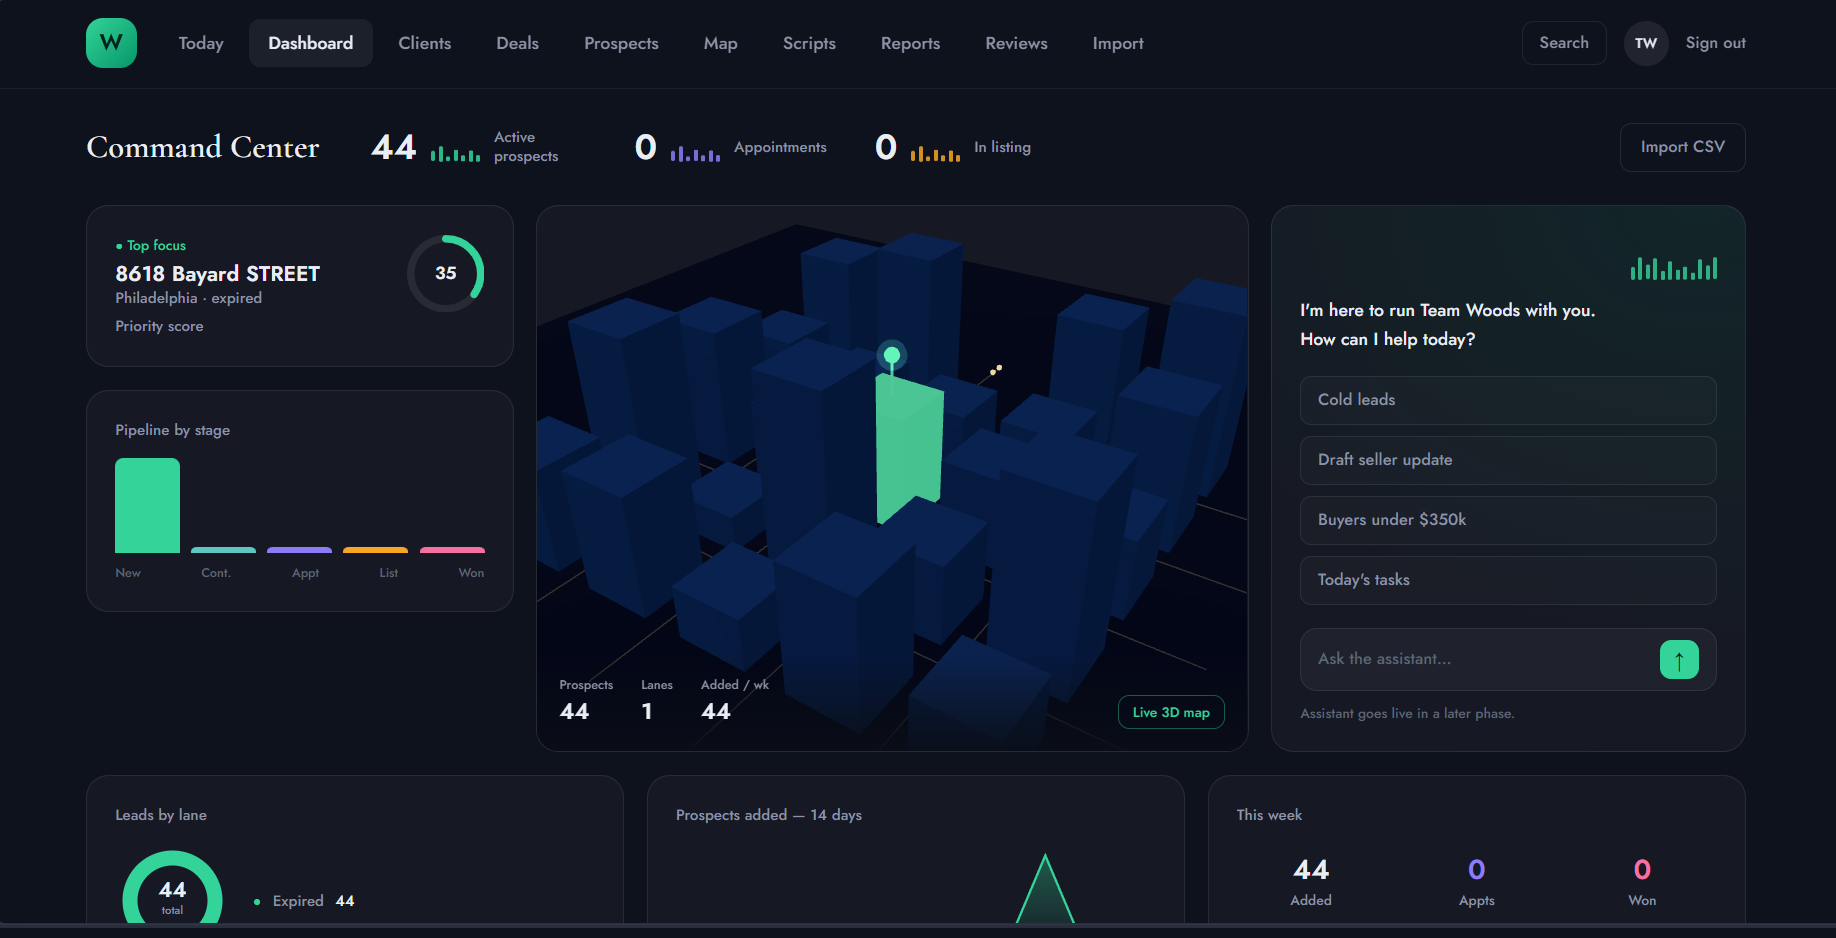Click the green W logo icon
Viewport: 1836px width, 938px height.
[111, 43]
